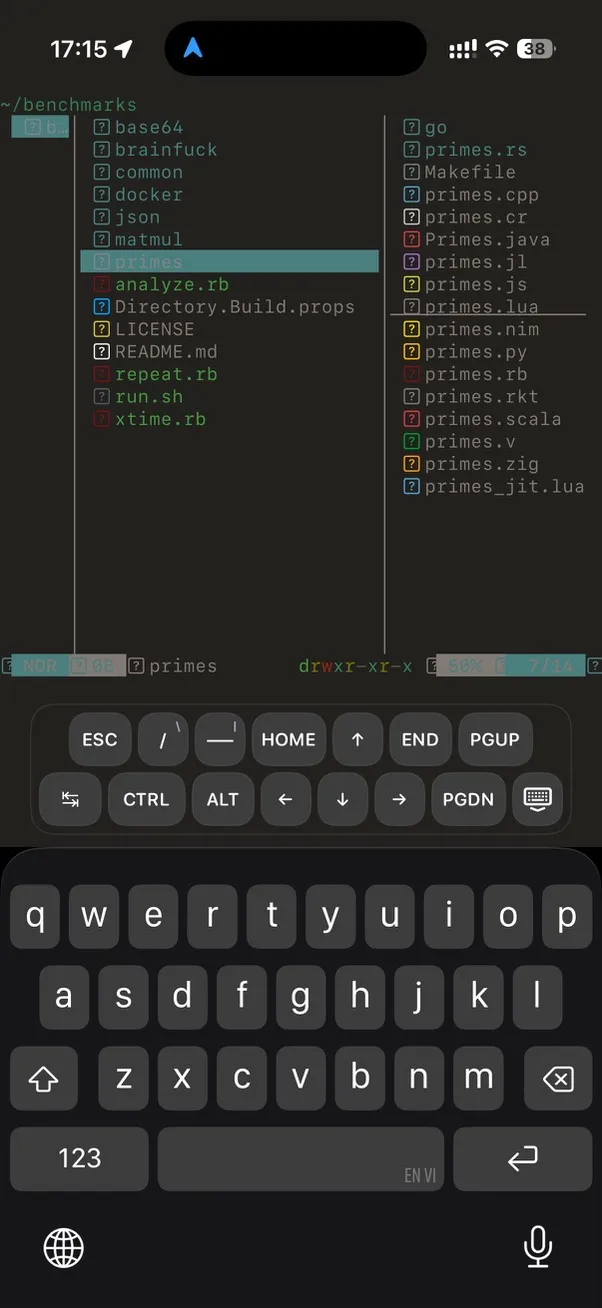Tap the up arrow key
The width and height of the screenshot is (602, 1308).
pos(357,740)
